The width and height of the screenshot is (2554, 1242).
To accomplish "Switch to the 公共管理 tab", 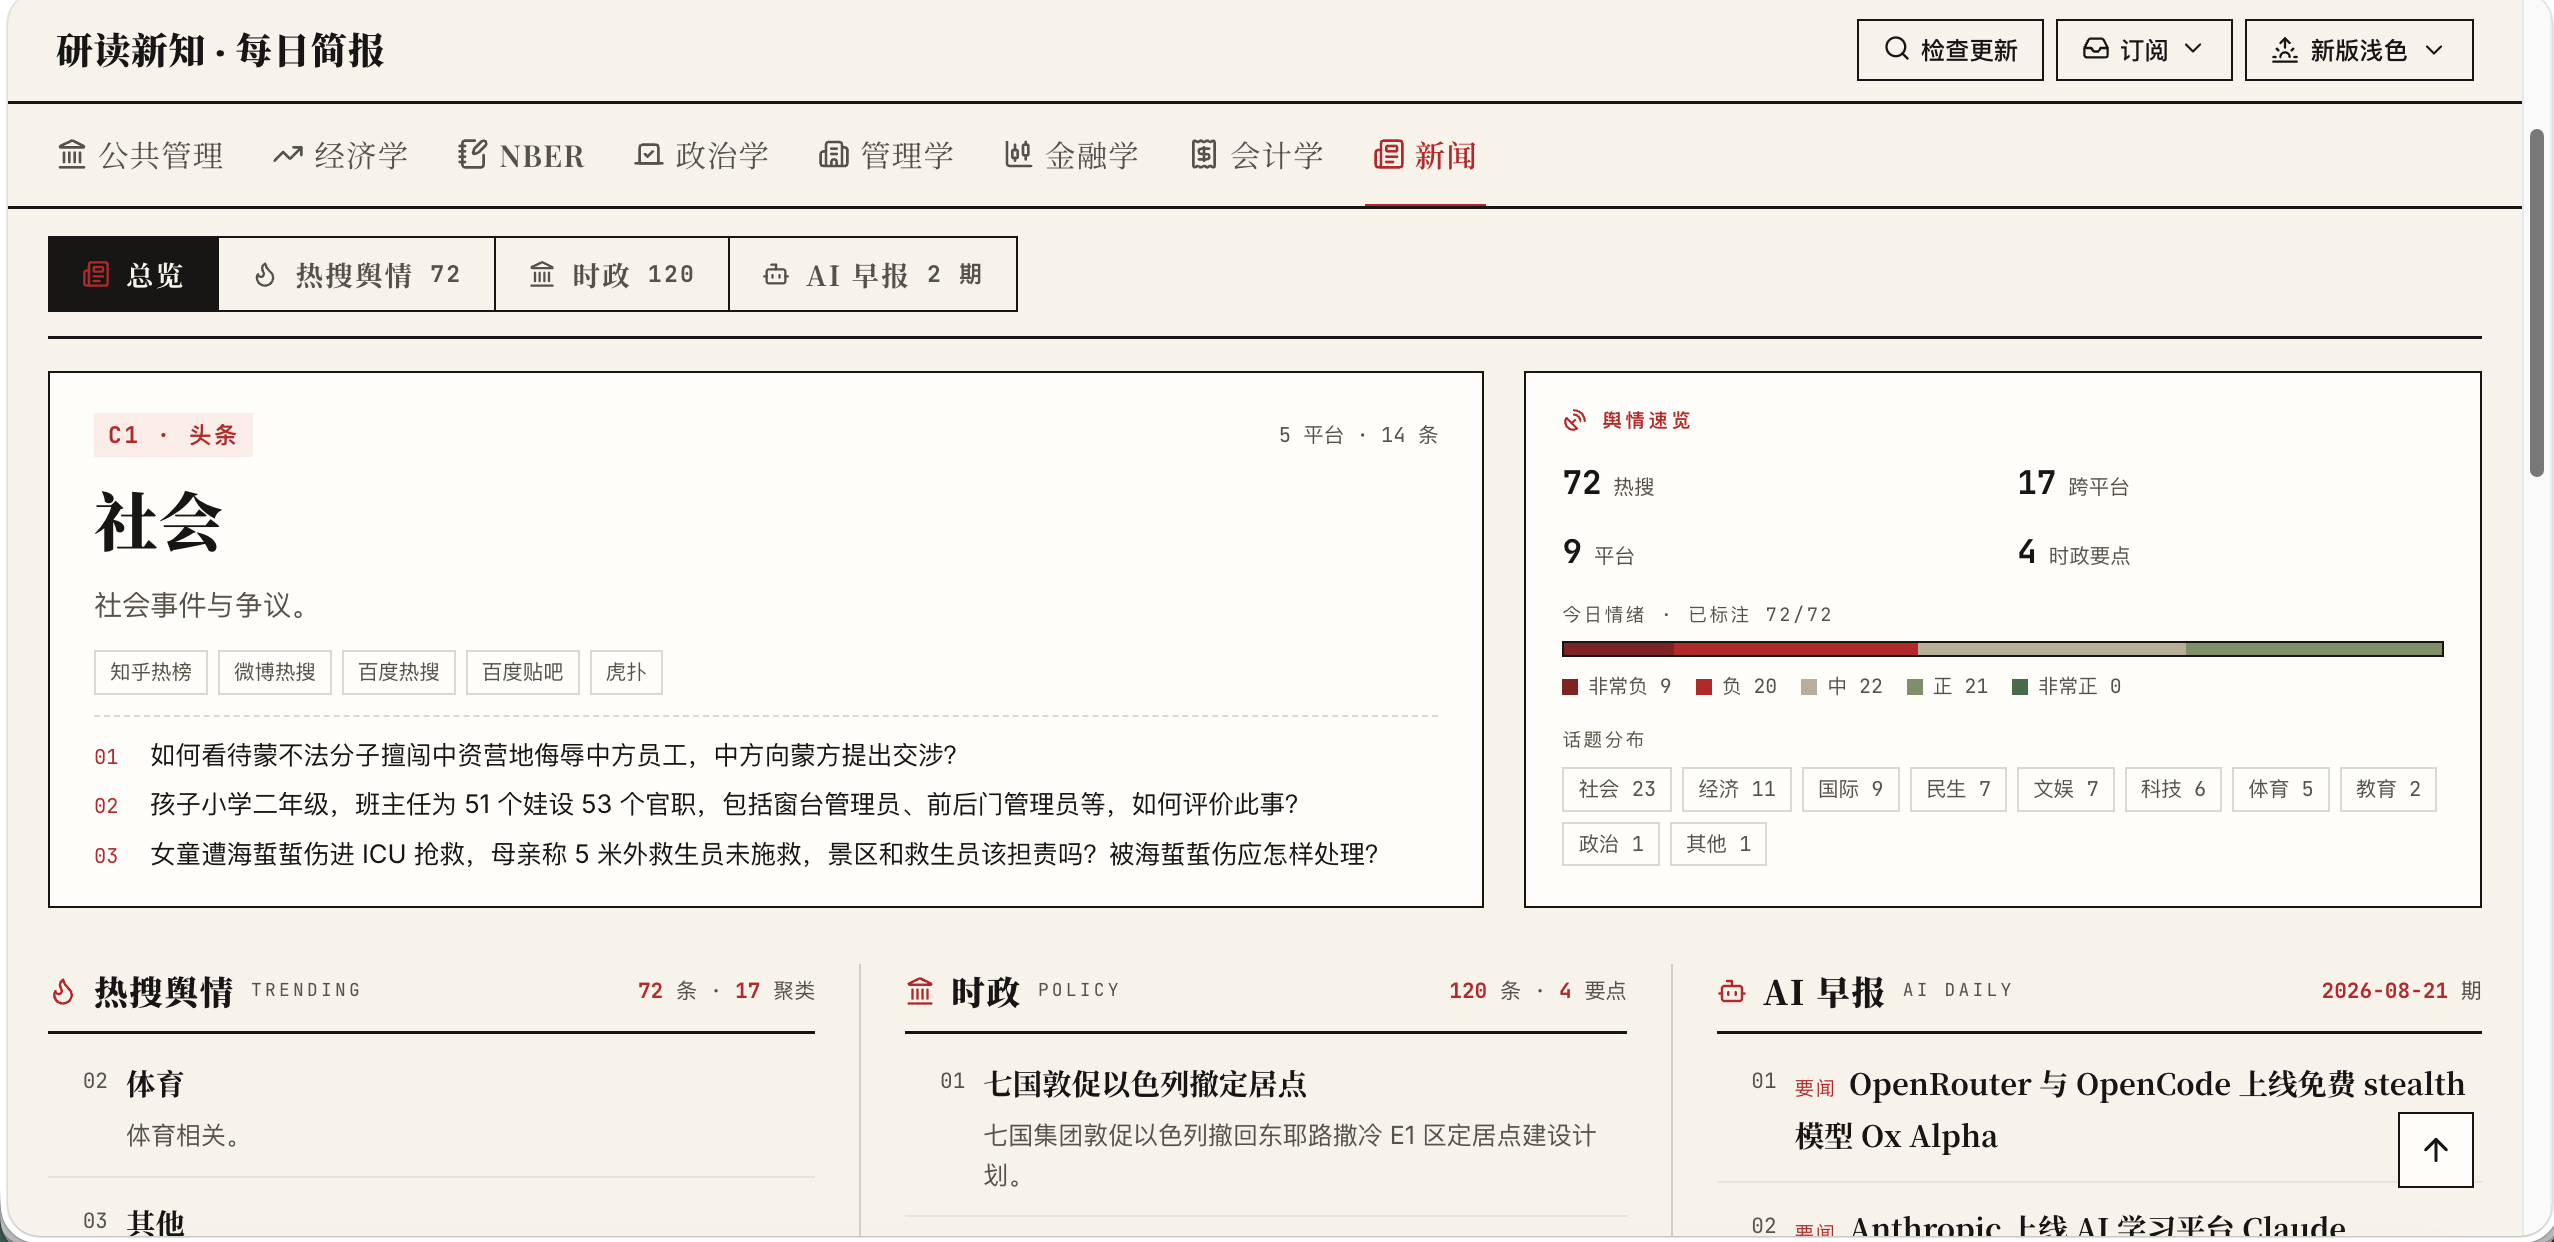I will click(x=141, y=156).
